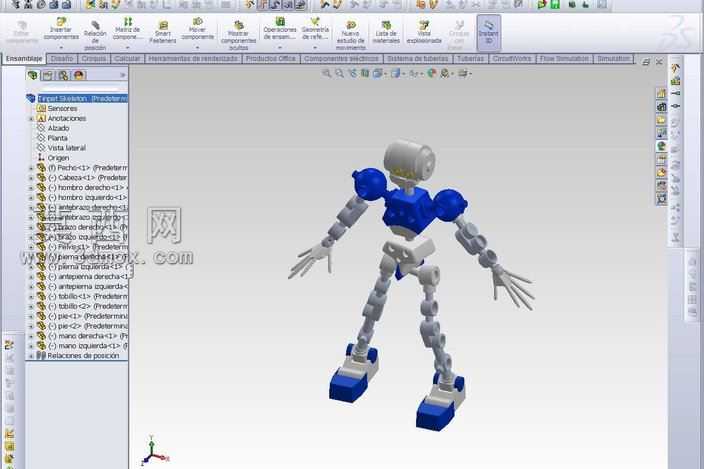Screen dimensions: 704x469
Task: Select the Relación de posición tool
Action: click(x=95, y=35)
